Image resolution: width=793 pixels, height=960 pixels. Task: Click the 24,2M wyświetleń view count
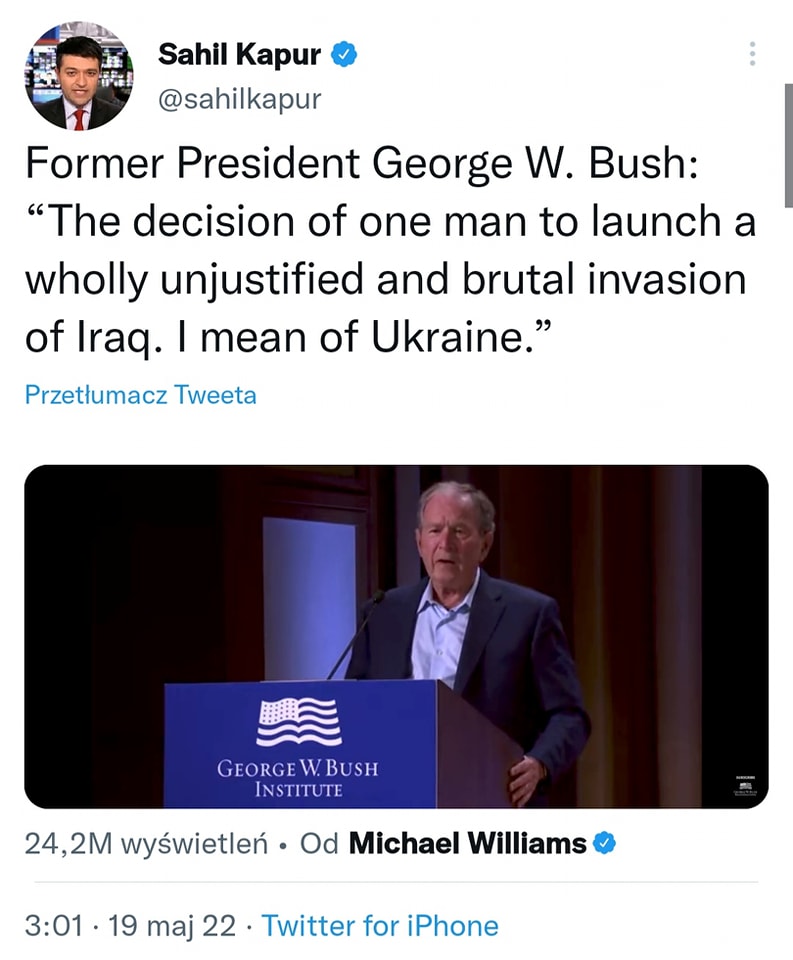click(144, 844)
